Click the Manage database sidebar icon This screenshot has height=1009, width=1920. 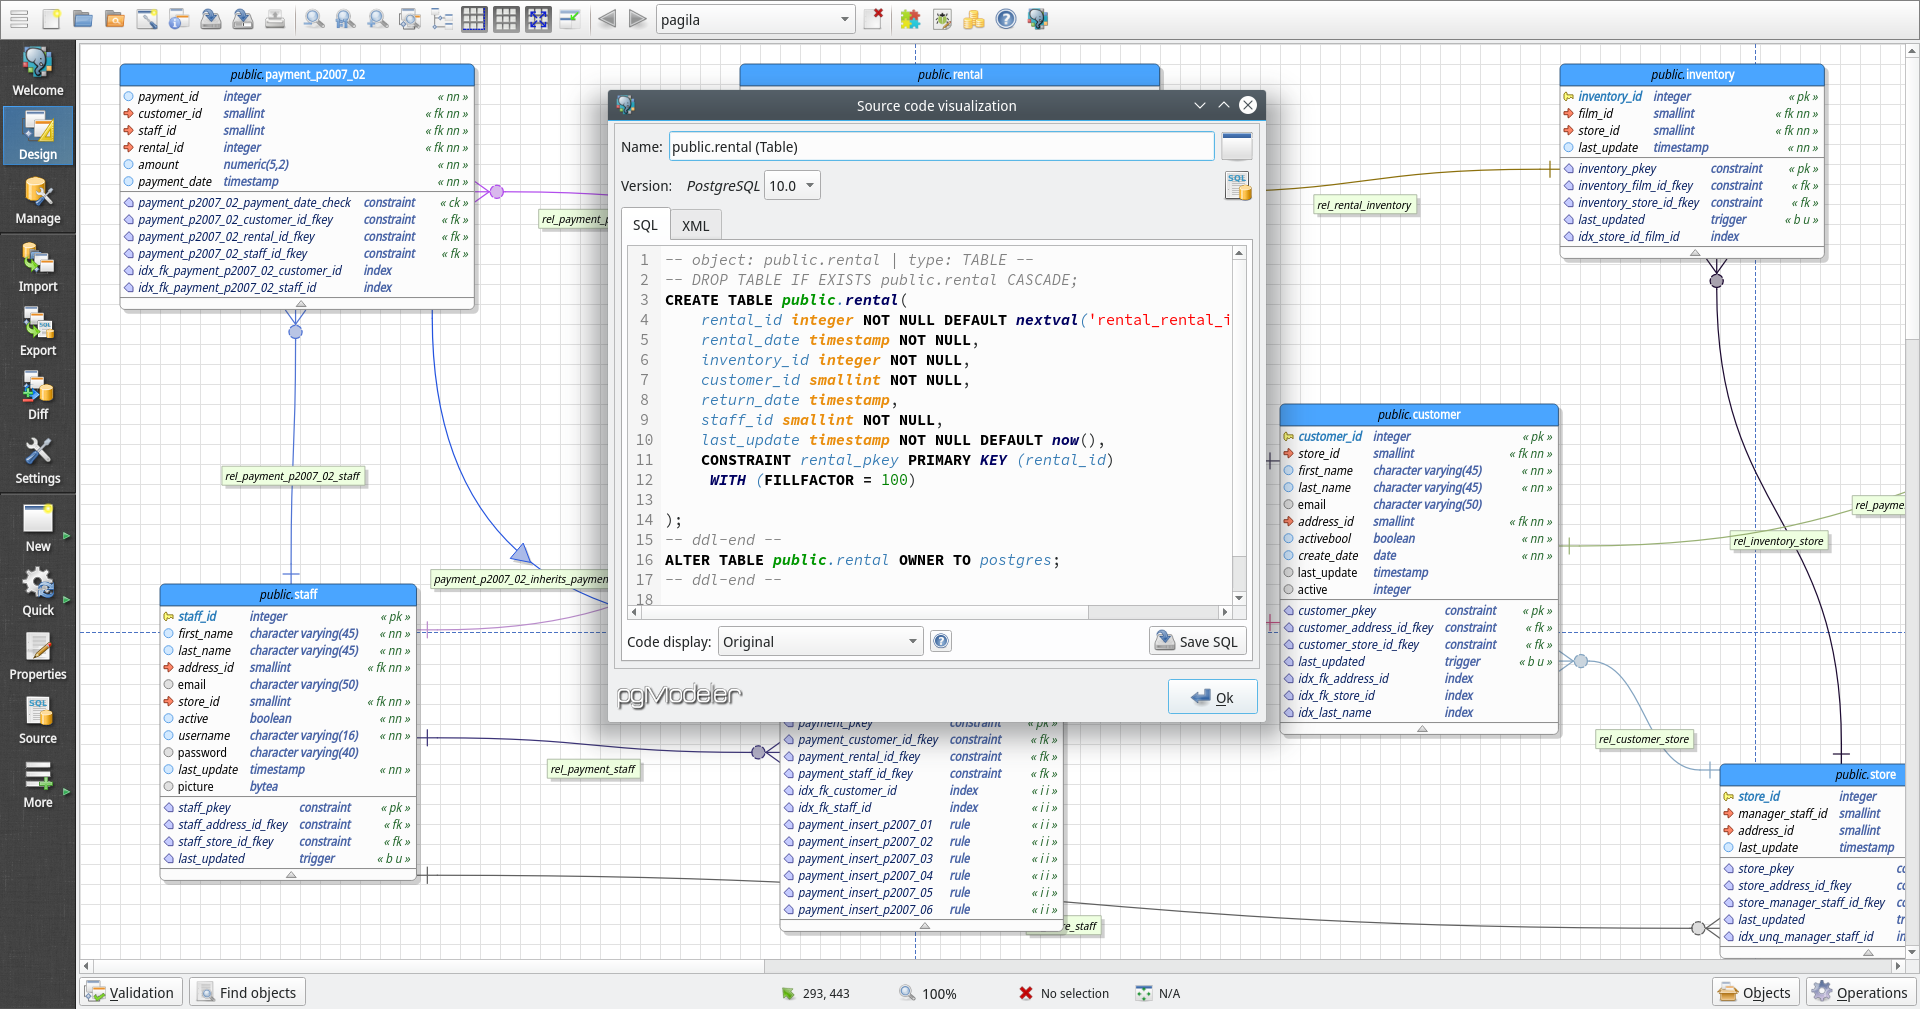point(37,200)
